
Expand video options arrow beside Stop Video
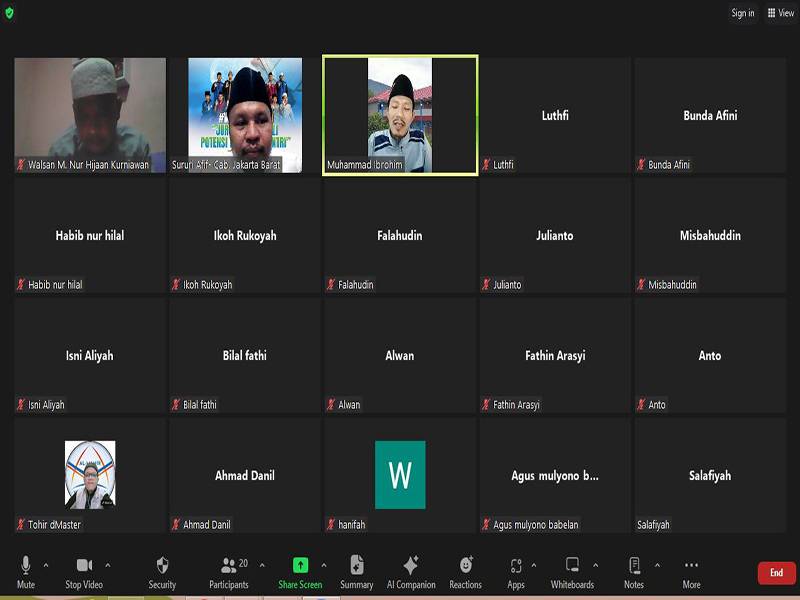pyautogui.click(x=108, y=565)
